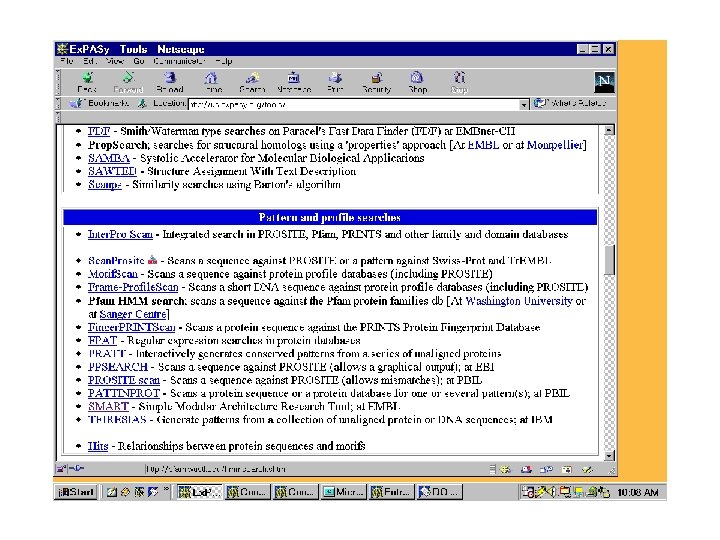Open the FDF link
720x540 pixels.
(x=99, y=131)
